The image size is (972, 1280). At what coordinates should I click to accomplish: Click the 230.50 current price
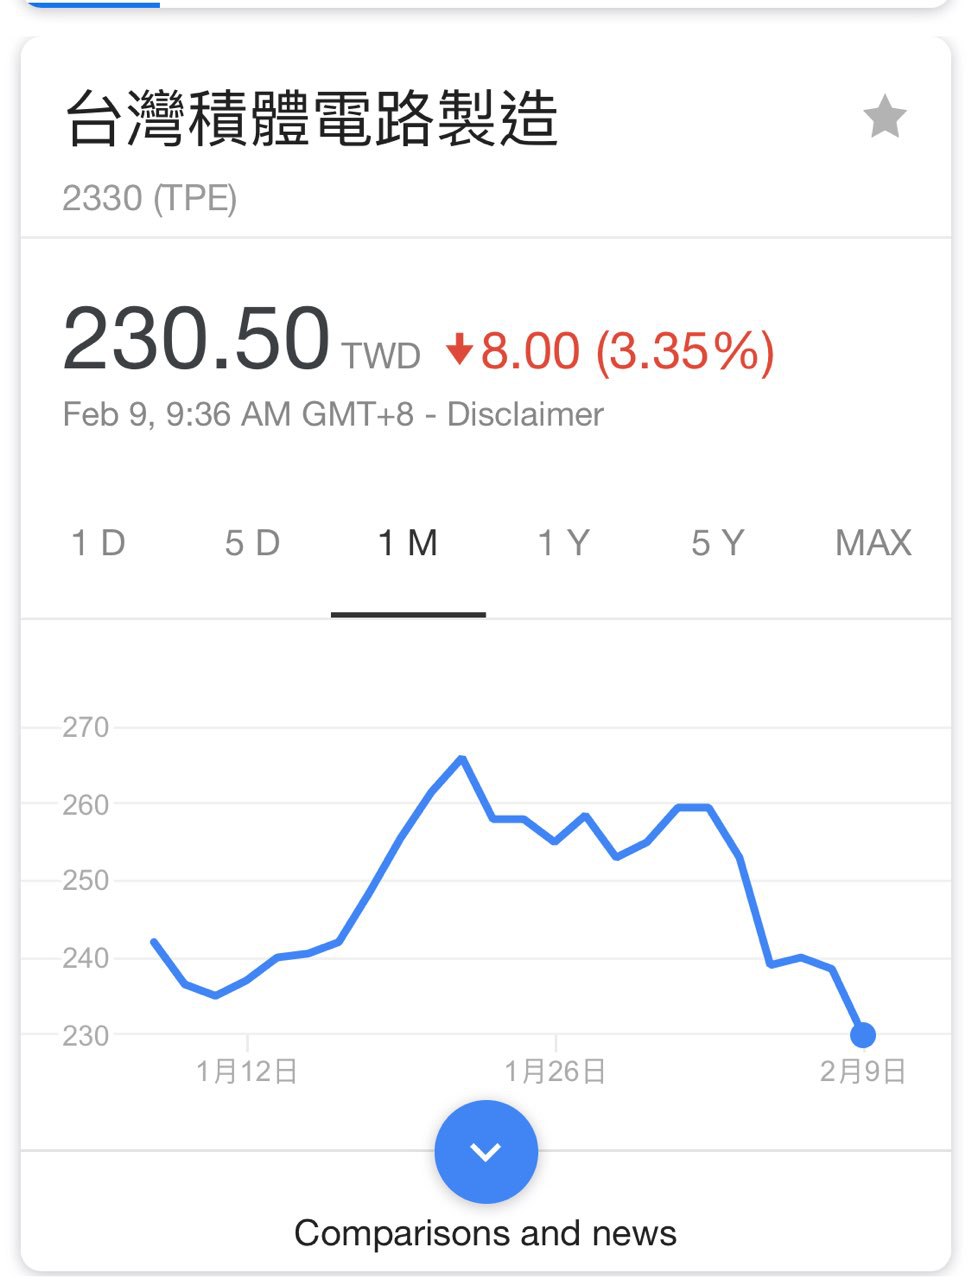(196, 340)
